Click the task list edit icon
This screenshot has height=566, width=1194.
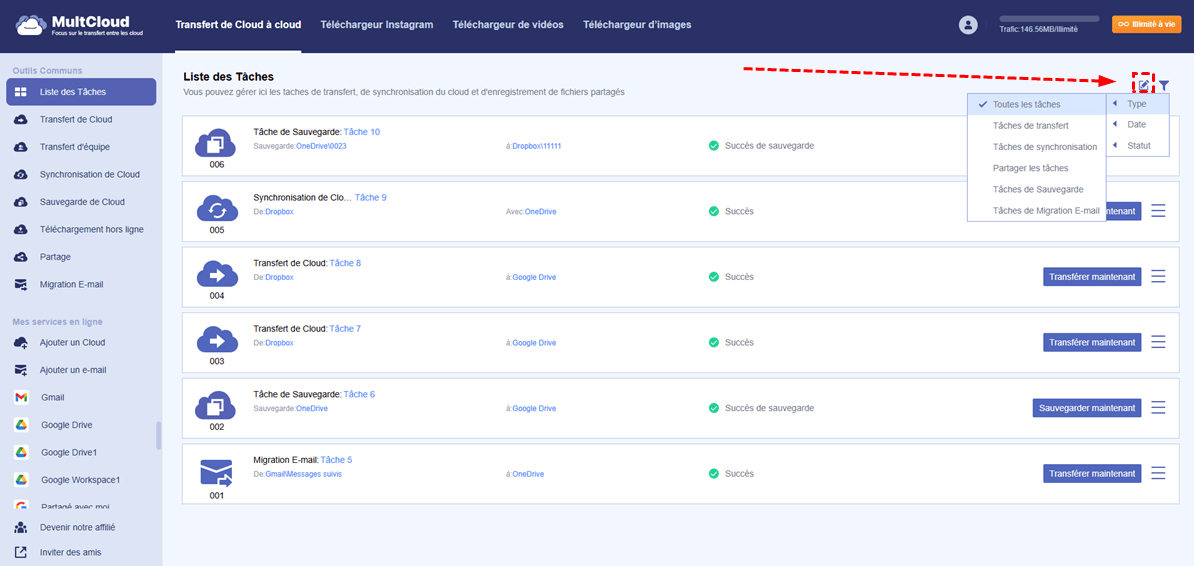click(x=1144, y=85)
